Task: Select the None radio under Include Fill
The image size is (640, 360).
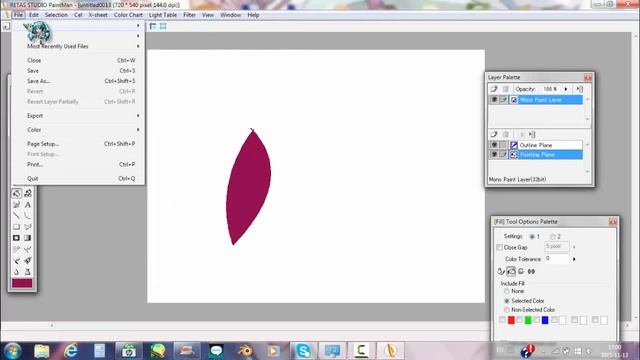Action: coord(507,291)
